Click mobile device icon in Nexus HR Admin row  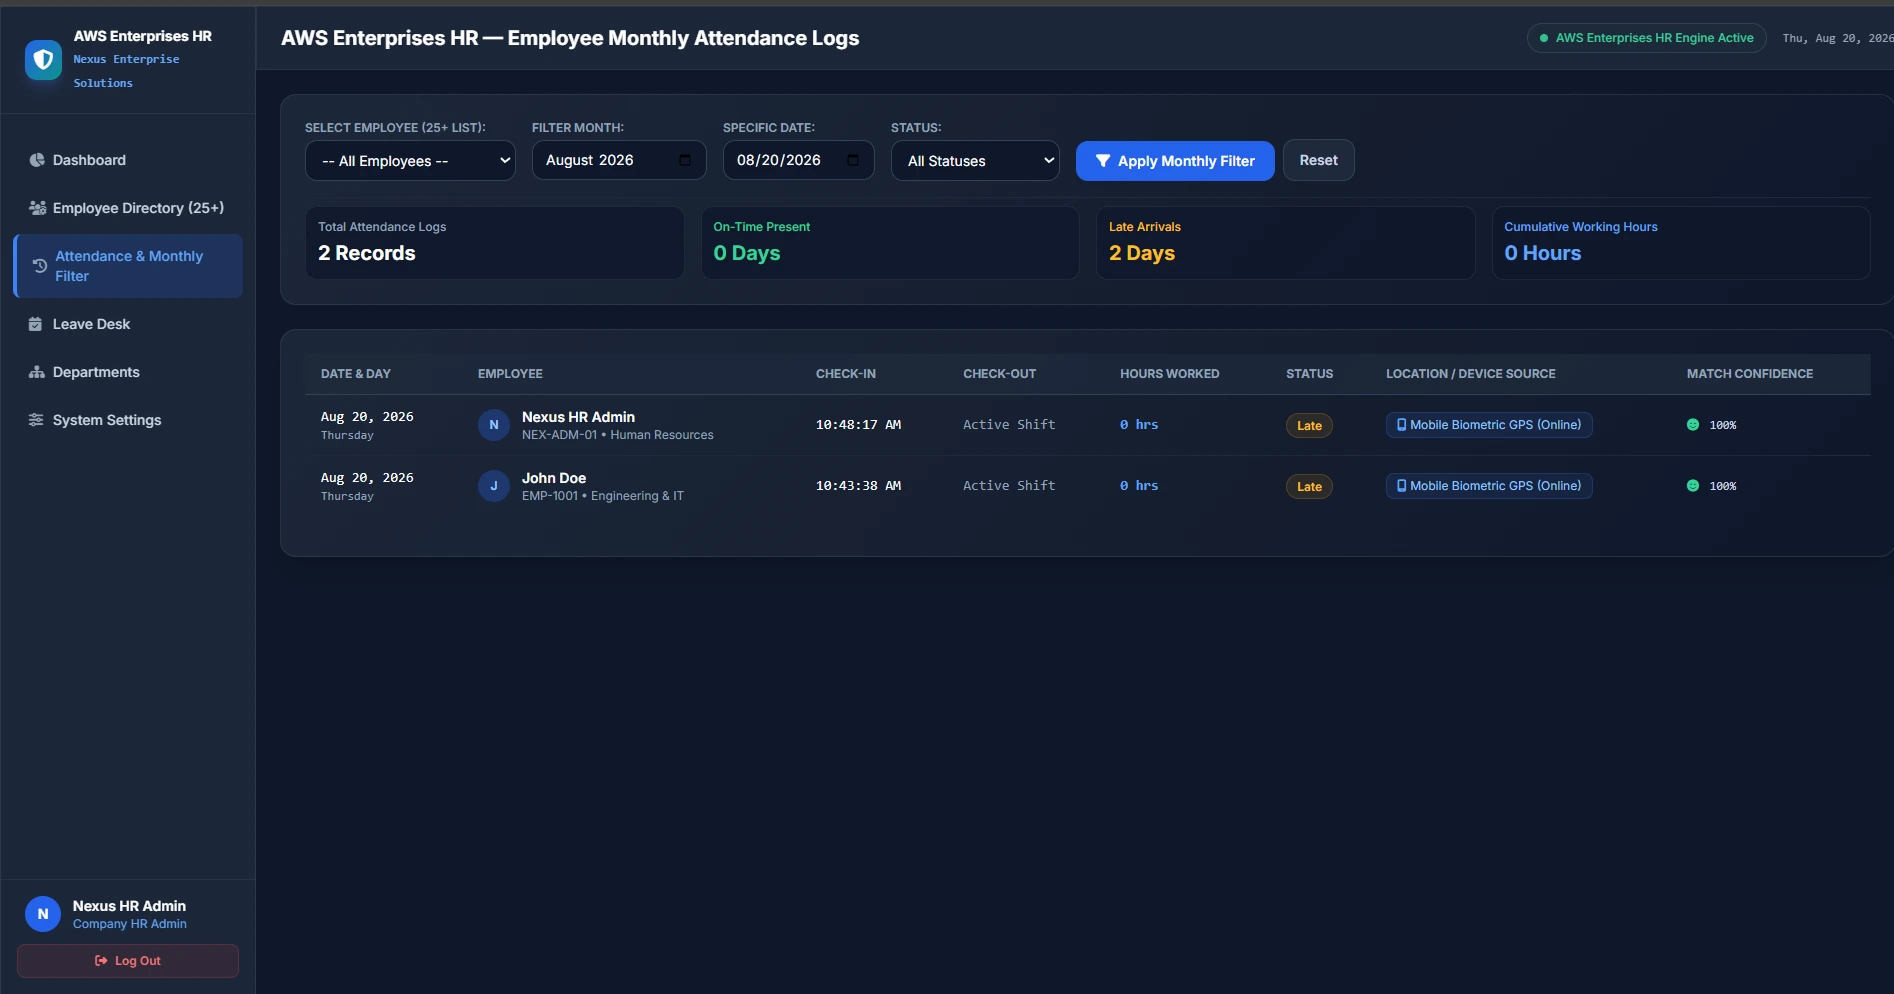1402,425
